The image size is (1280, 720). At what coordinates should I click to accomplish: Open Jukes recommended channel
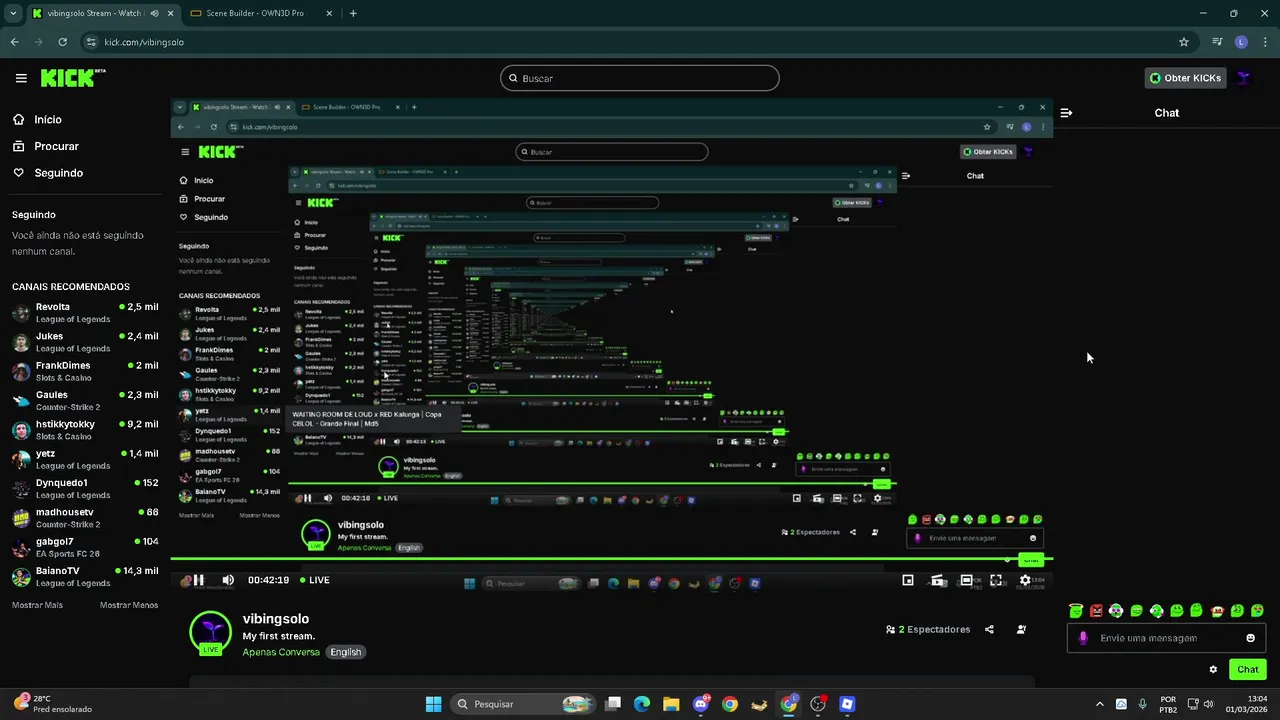click(x=85, y=342)
